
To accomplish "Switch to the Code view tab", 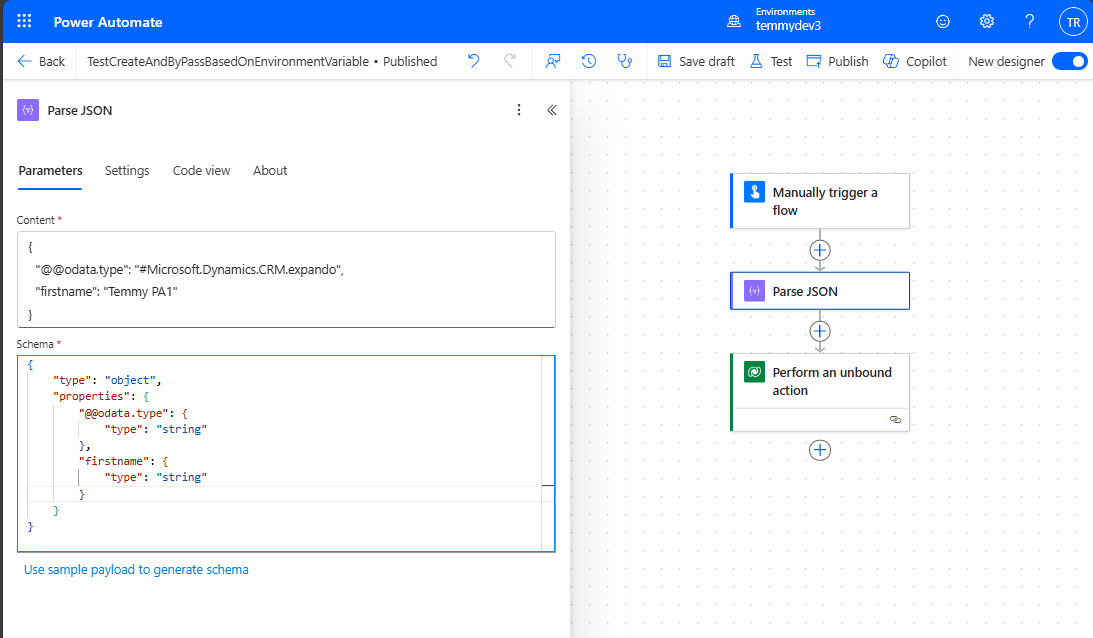I will pyautogui.click(x=201, y=171).
